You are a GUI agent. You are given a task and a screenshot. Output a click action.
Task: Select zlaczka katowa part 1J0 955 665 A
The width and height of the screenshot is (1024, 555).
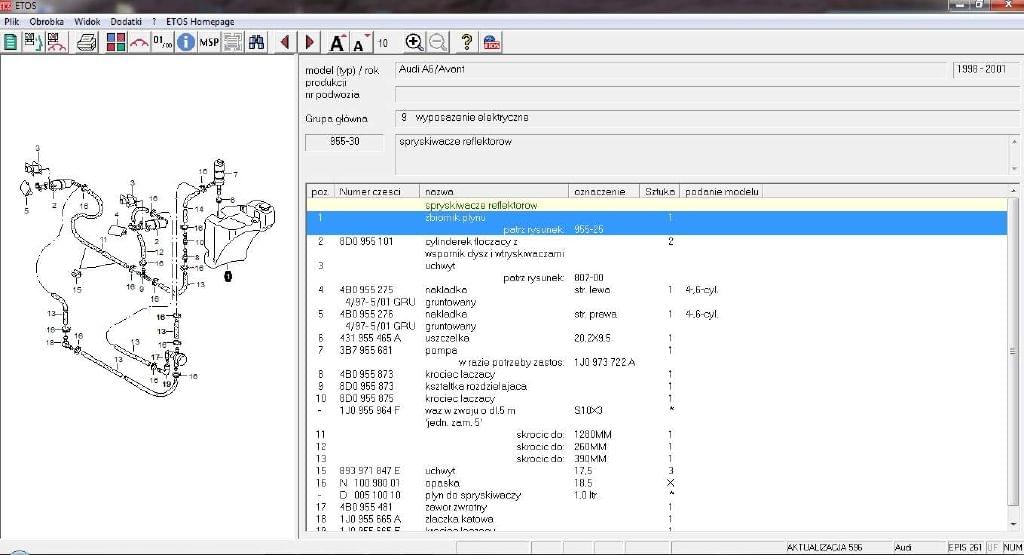(x=370, y=519)
